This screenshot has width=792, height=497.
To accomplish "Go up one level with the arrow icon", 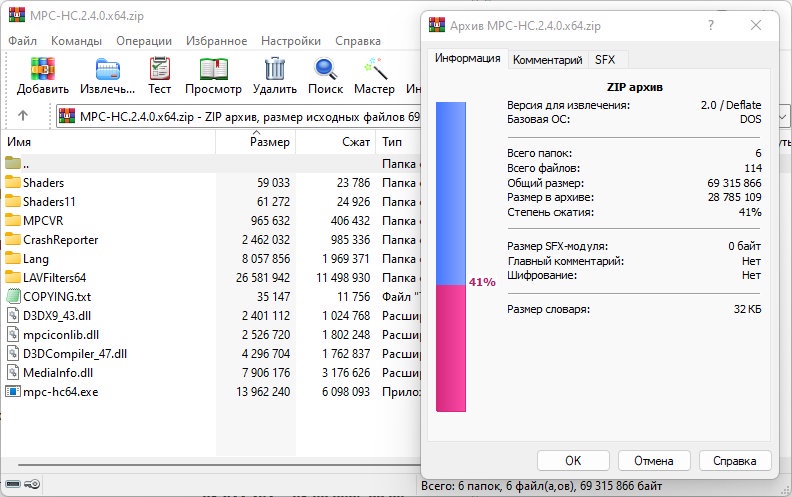I will click(23, 116).
